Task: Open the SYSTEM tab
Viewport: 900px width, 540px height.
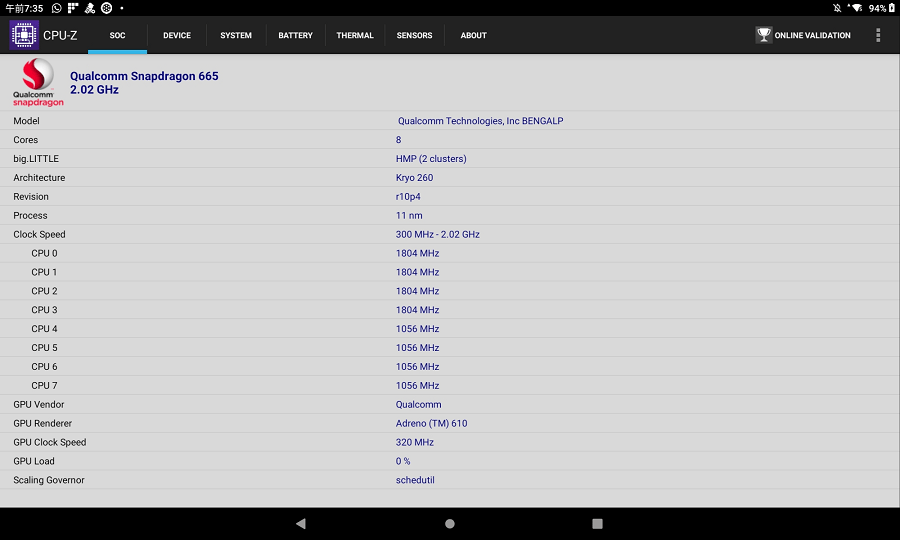Action: [x=236, y=36]
